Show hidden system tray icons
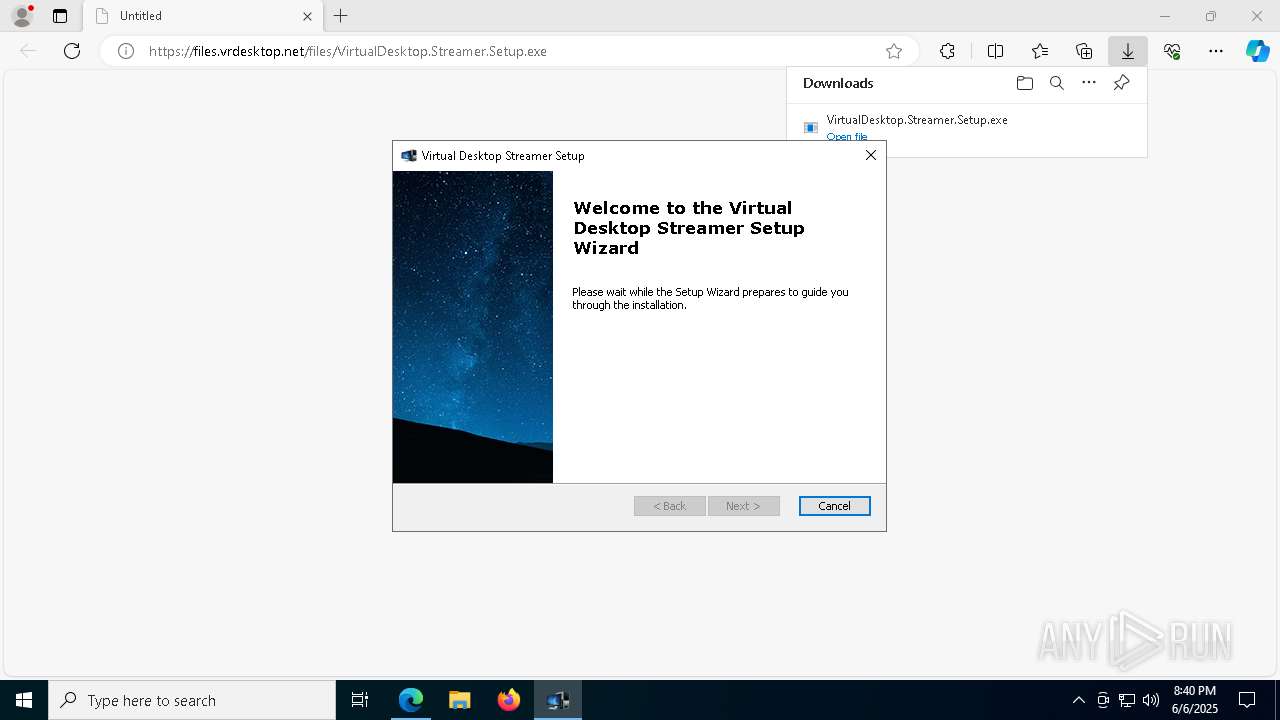The width and height of the screenshot is (1280, 720). (1078, 700)
